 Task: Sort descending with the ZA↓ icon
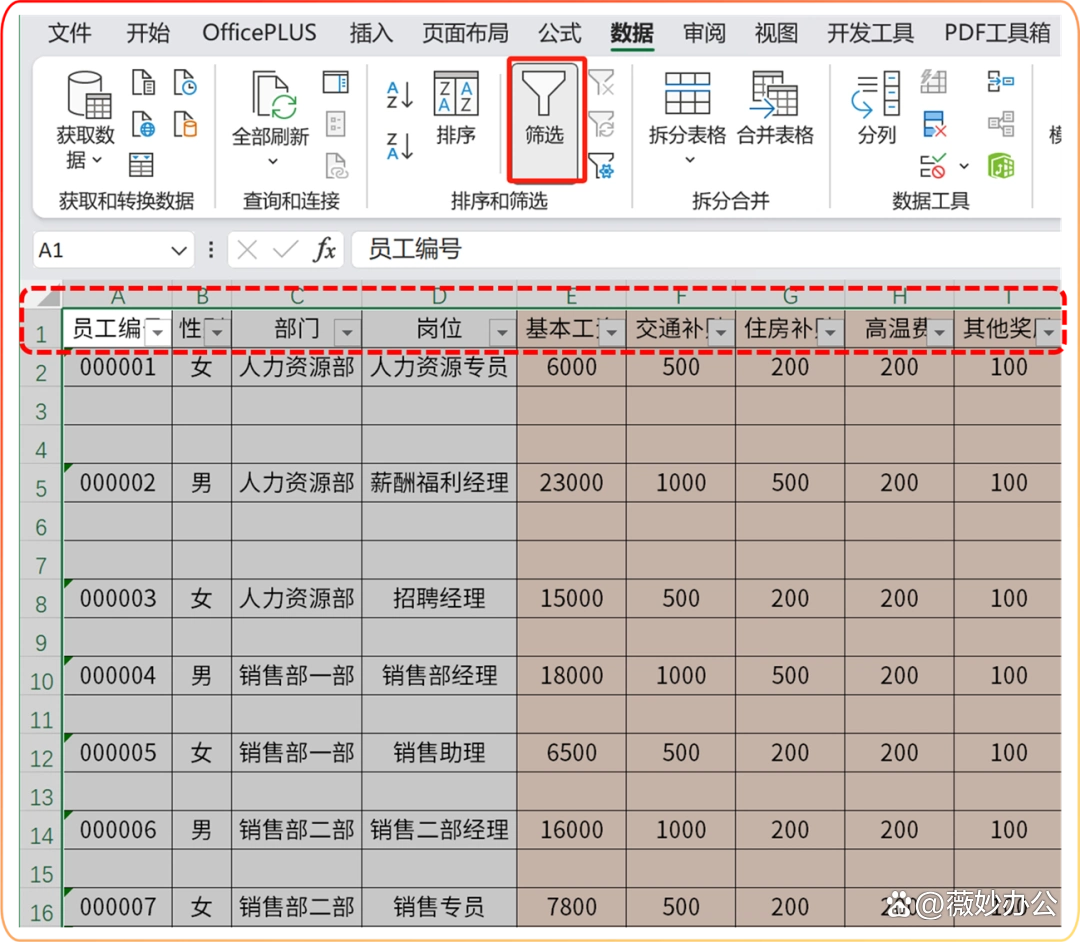click(398, 145)
